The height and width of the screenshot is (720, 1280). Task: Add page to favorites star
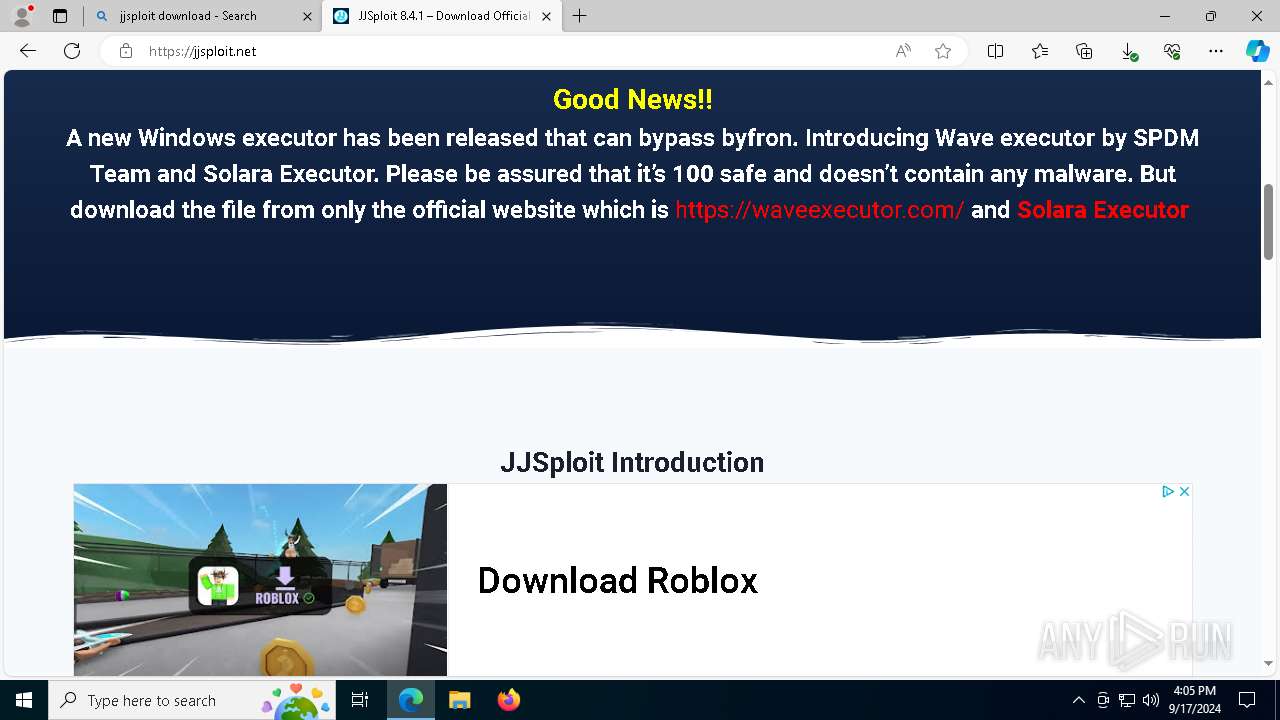tap(943, 51)
